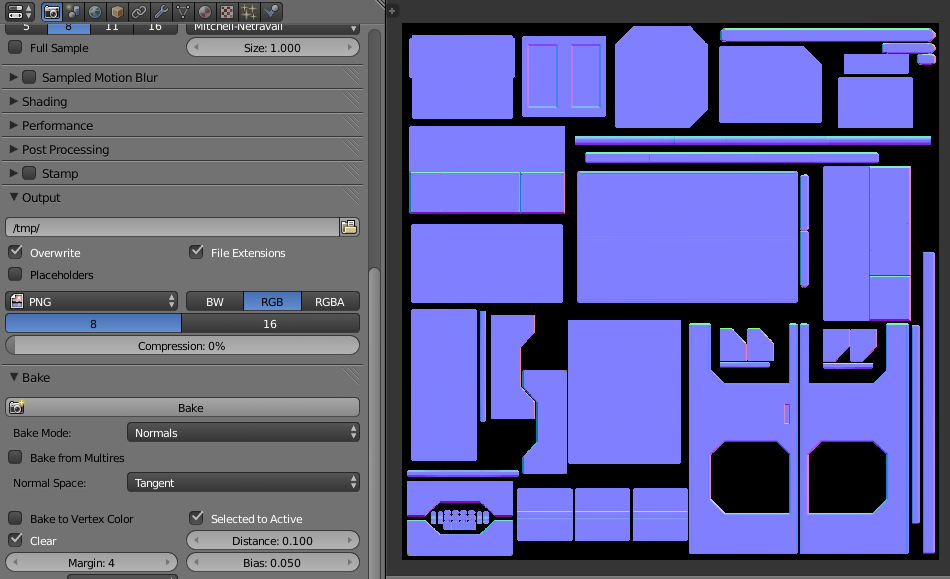Increase the Size value with right arrow

click(x=350, y=47)
